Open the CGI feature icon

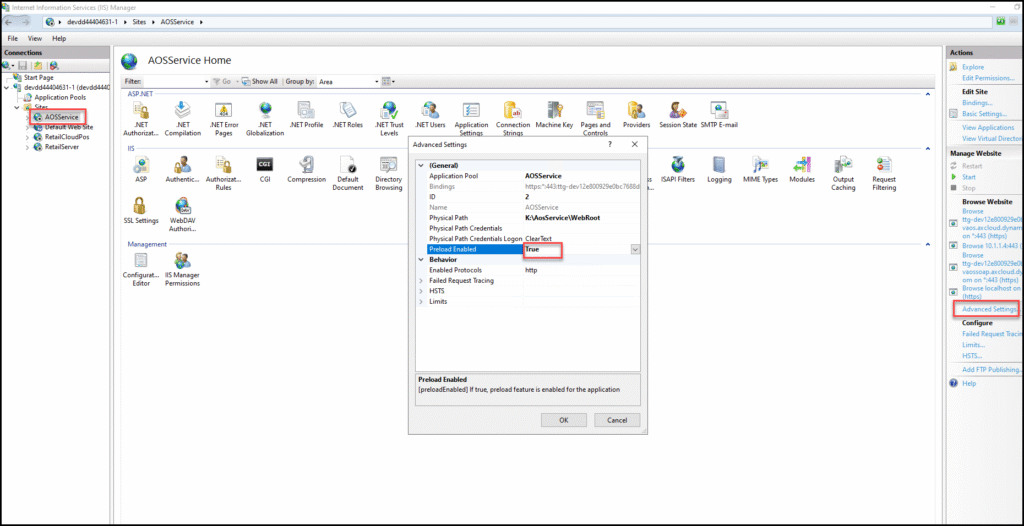point(265,169)
